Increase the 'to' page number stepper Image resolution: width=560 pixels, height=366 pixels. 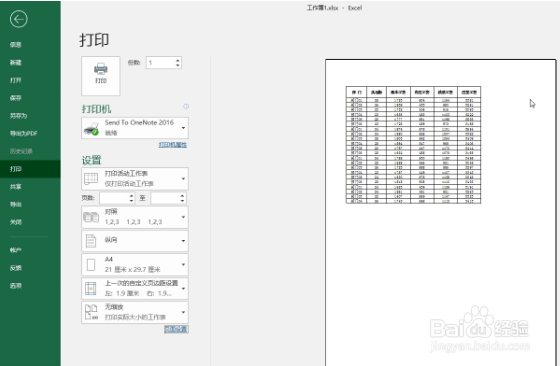point(182,196)
